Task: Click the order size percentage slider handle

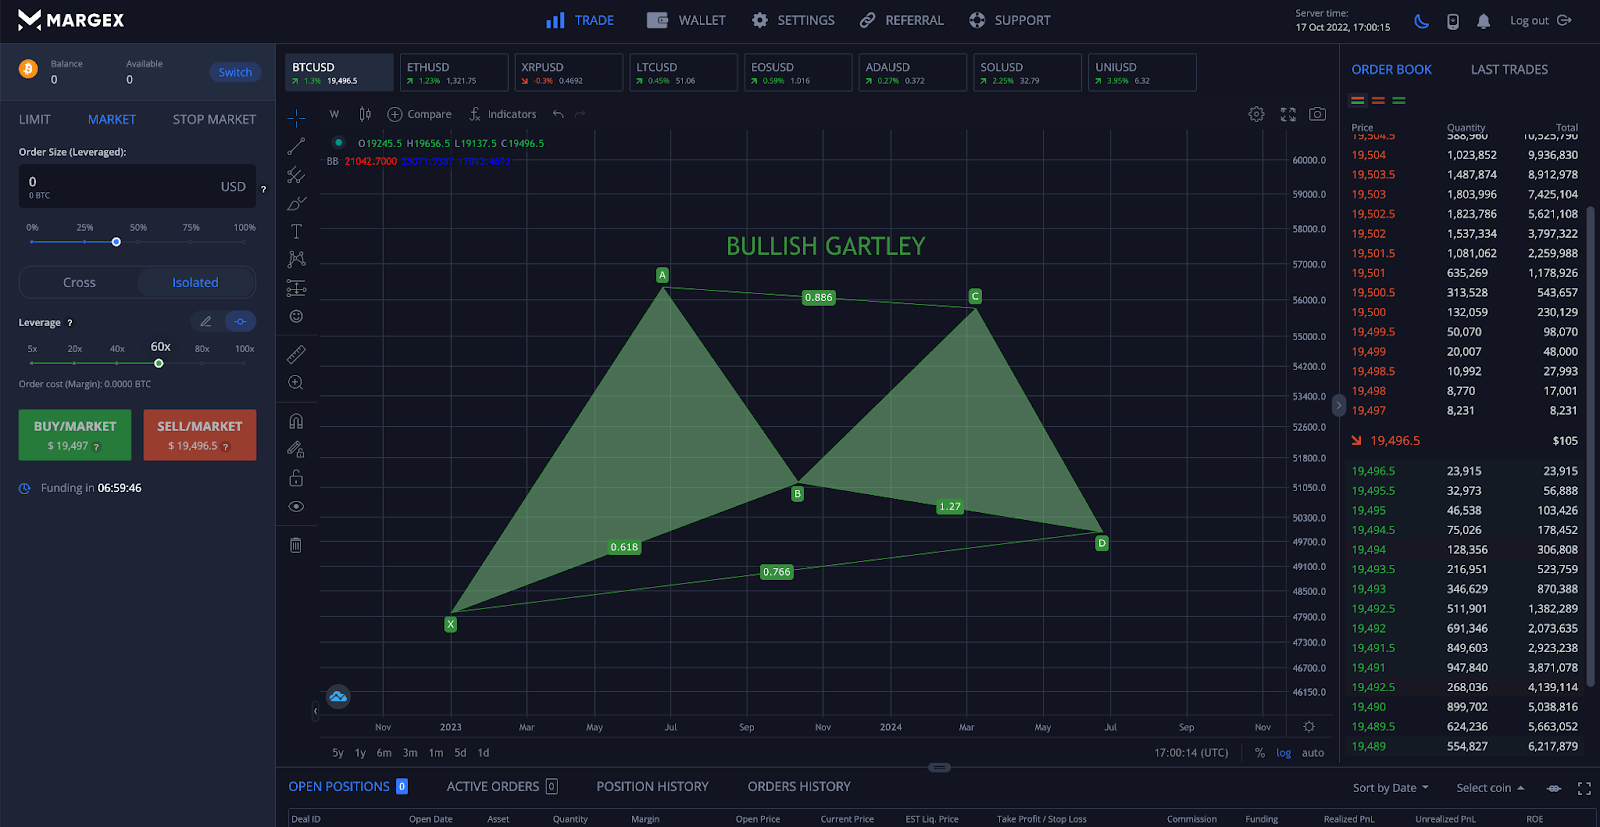Action: pyautogui.click(x=116, y=242)
